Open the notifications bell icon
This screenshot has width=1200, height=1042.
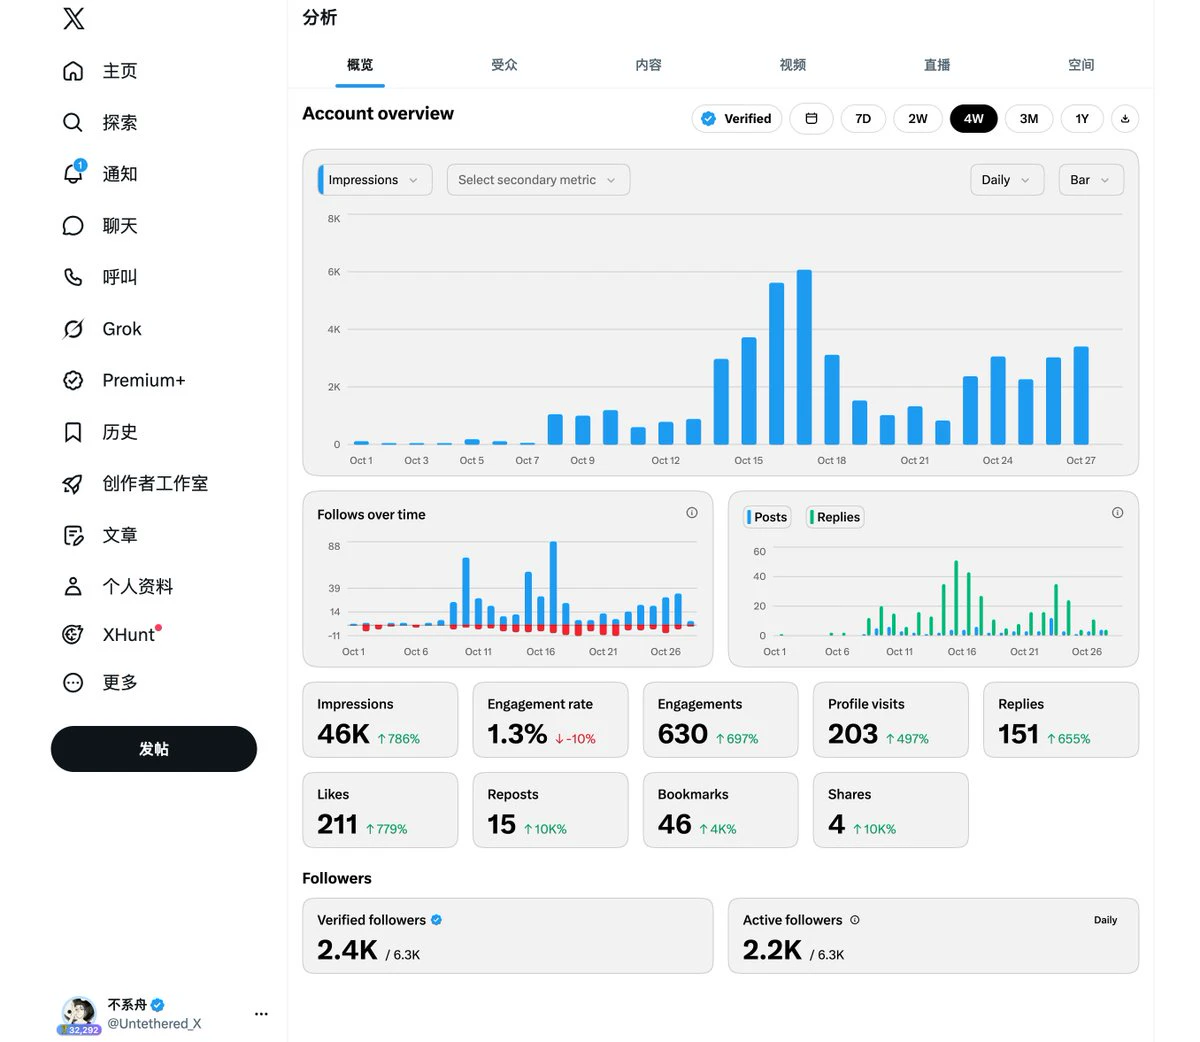point(73,174)
